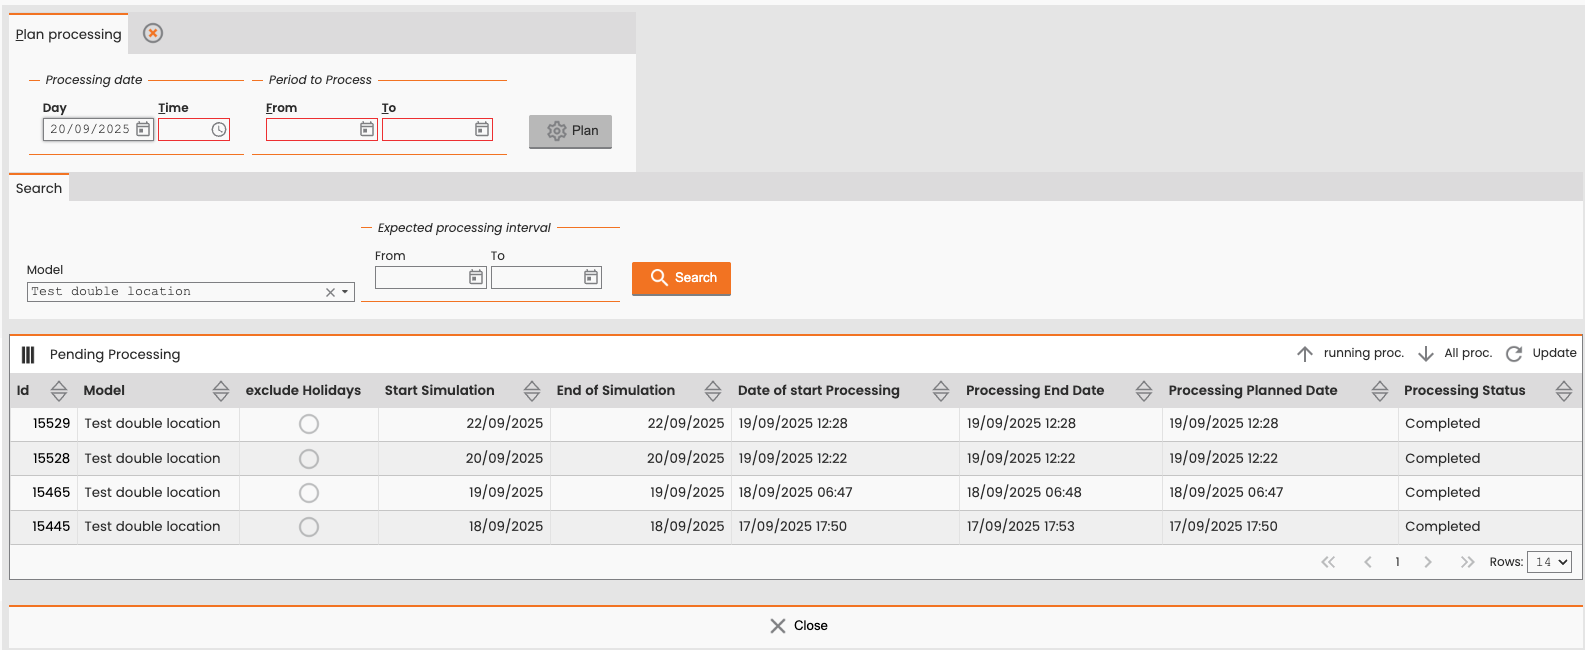The height and width of the screenshot is (650, 1585).
Task: Sort by Date of start Processing column
Action: pos(941,391)
